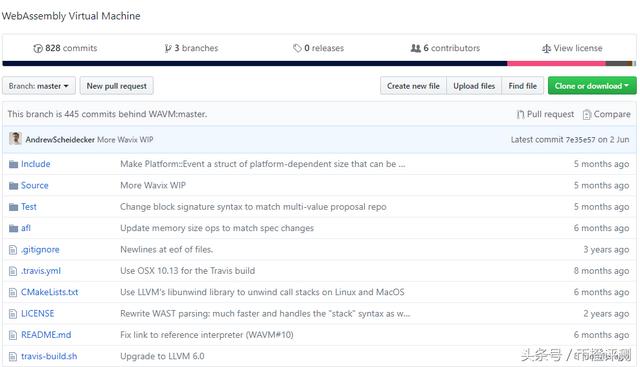Open commit 'Change block signature syntax' message

pos(253,207)
